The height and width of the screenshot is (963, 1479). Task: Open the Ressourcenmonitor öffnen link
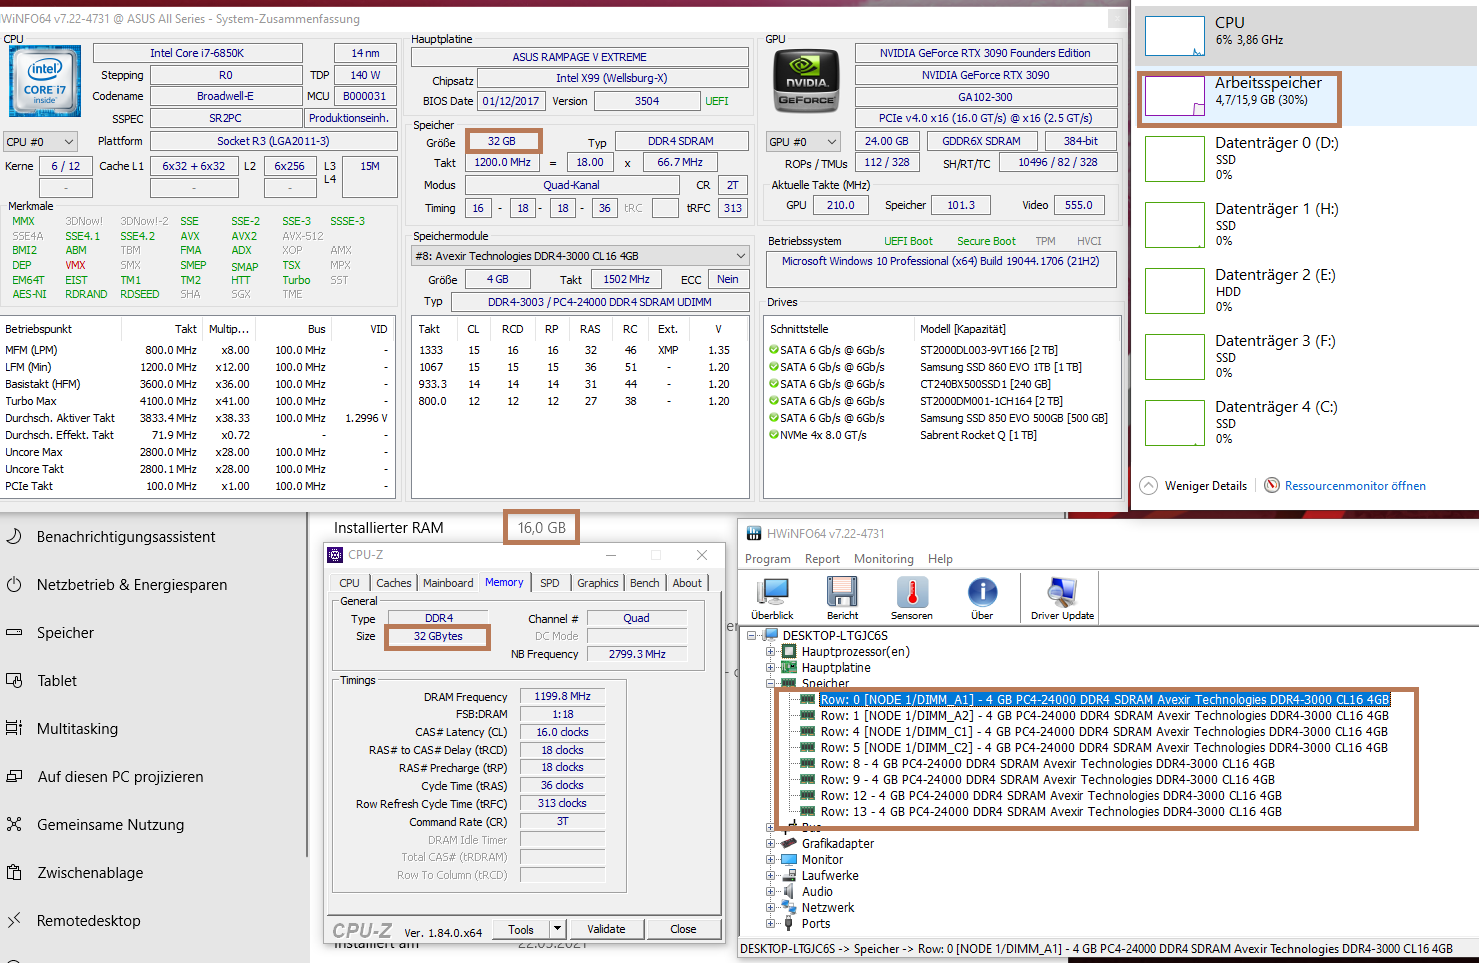(x=1355, y=486)
